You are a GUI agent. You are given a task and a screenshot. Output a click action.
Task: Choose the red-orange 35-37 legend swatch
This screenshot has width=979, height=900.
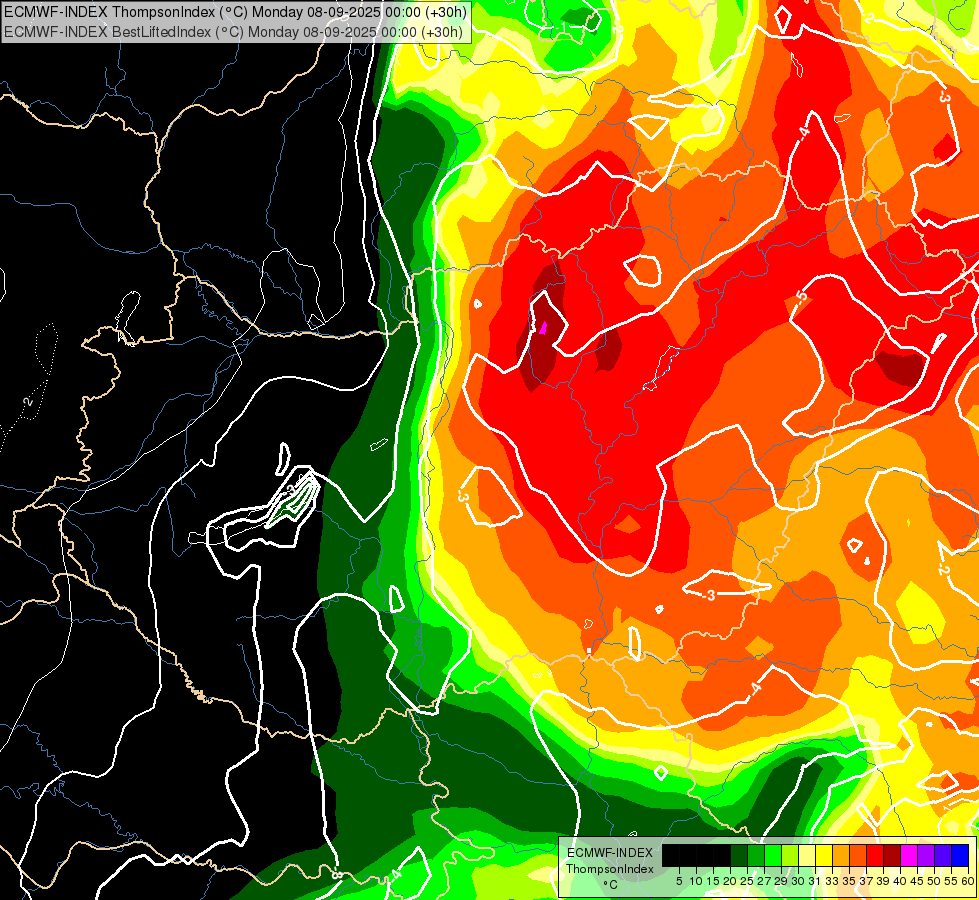[x=858, y=855]
